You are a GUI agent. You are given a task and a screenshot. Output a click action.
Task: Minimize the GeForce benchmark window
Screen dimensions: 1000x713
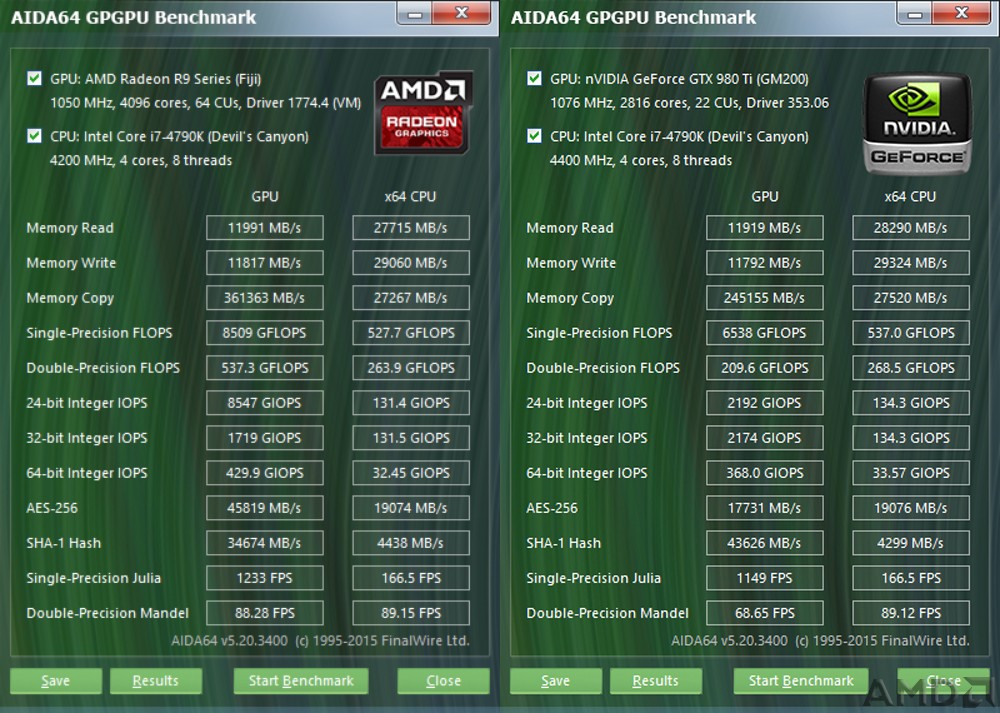pyautogui.click(x=915, y=13)
